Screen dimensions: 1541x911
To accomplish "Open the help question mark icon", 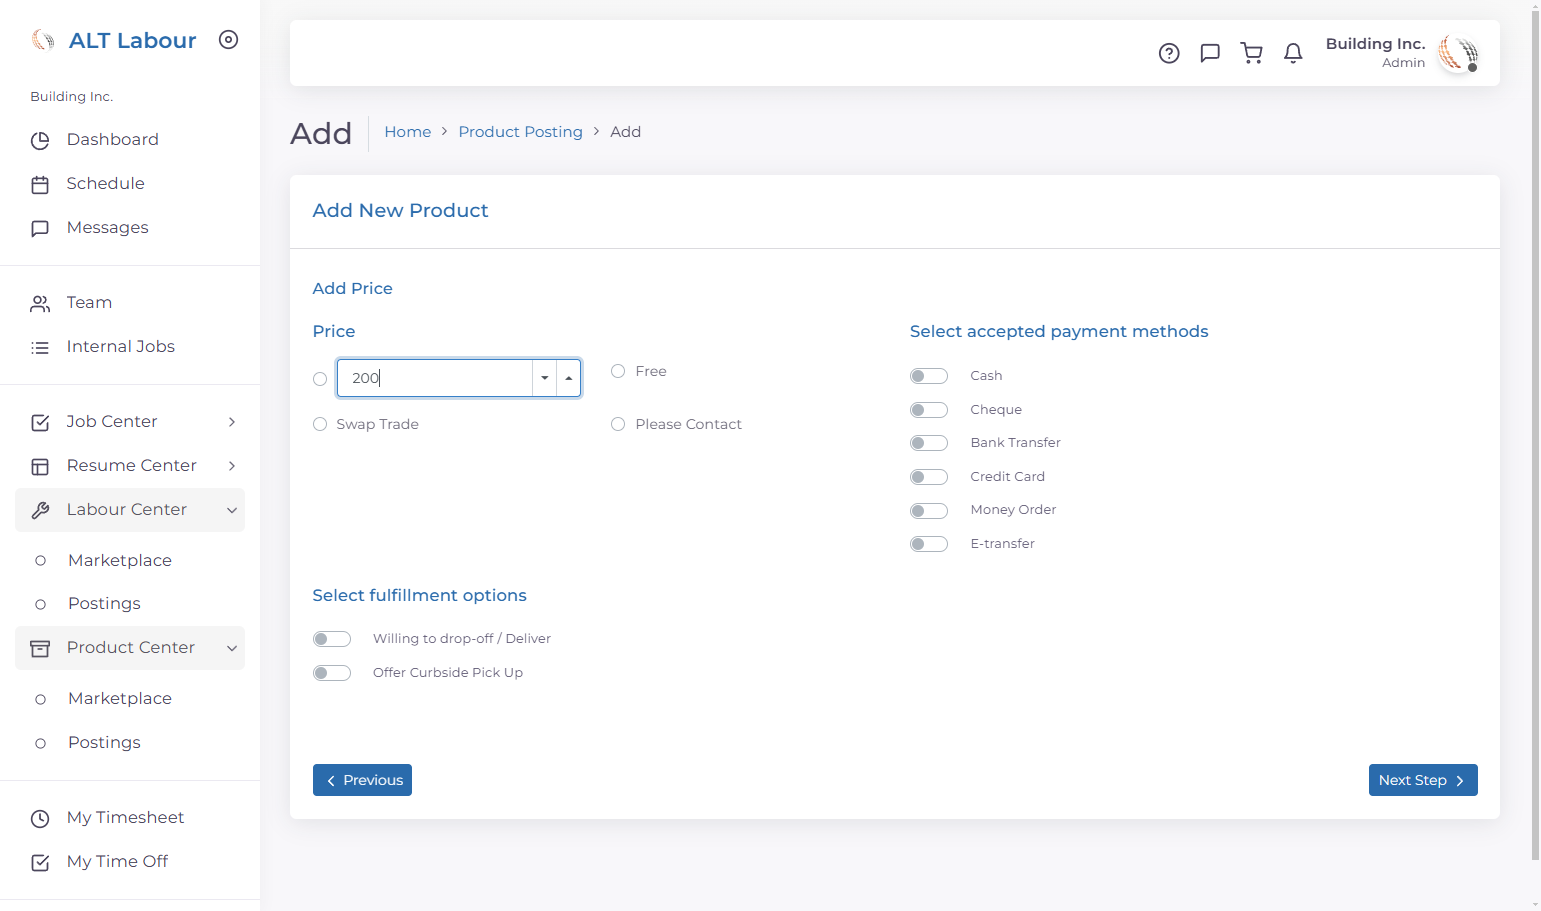I will click(1169, 53).
